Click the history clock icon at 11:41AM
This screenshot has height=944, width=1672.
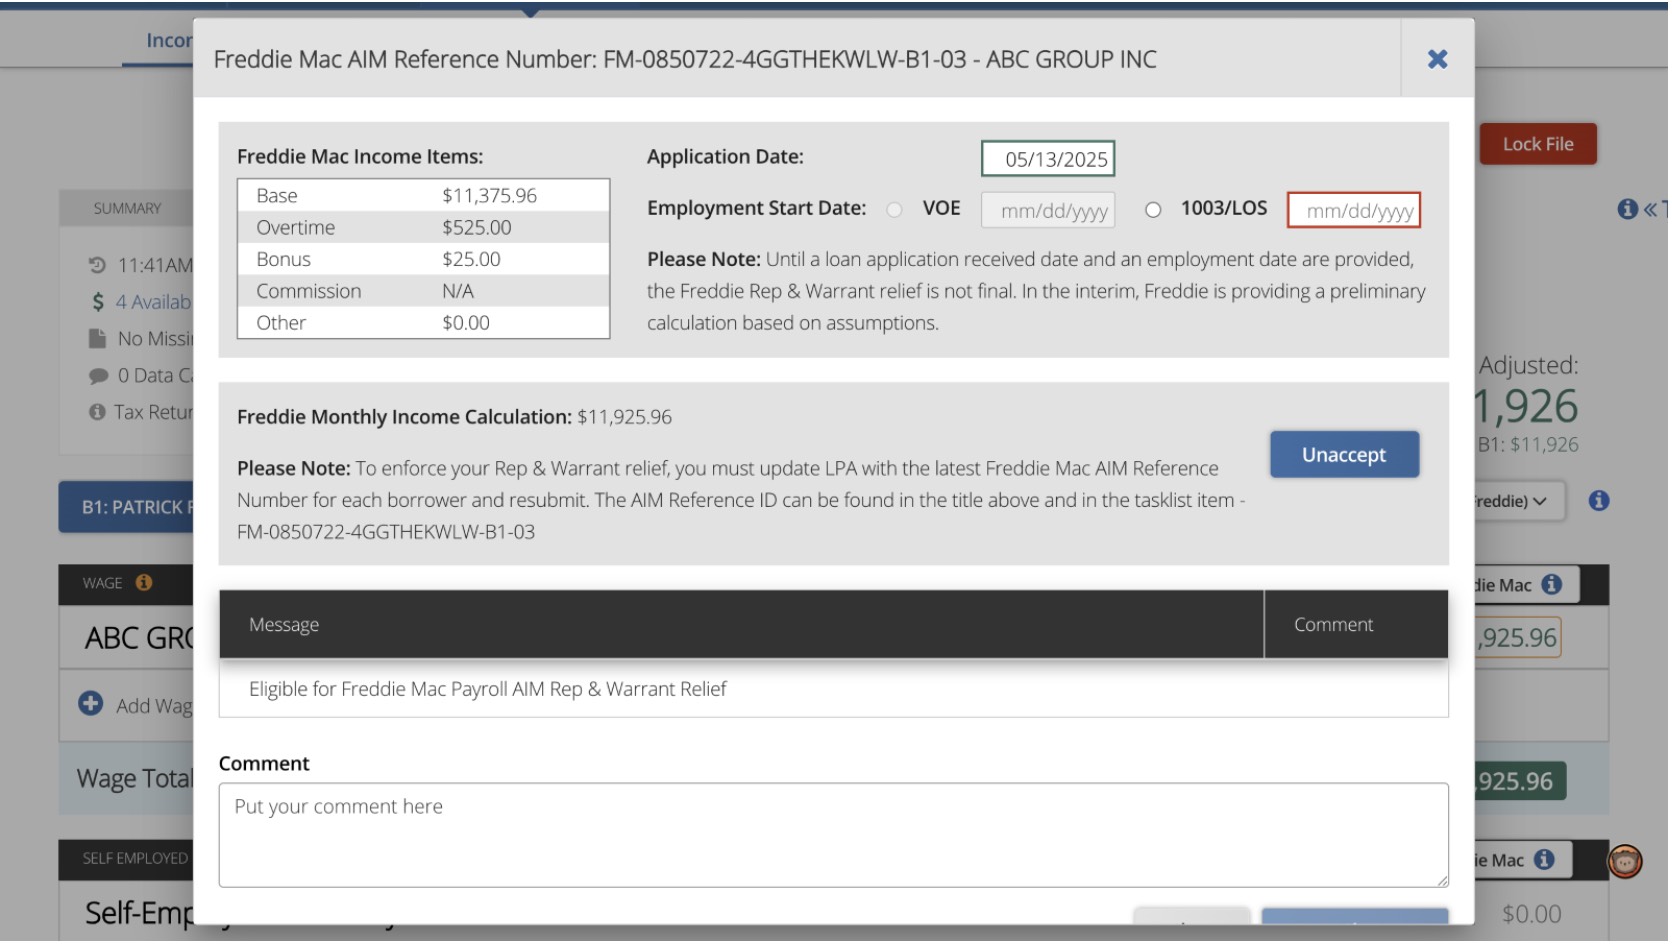(97, 265)
